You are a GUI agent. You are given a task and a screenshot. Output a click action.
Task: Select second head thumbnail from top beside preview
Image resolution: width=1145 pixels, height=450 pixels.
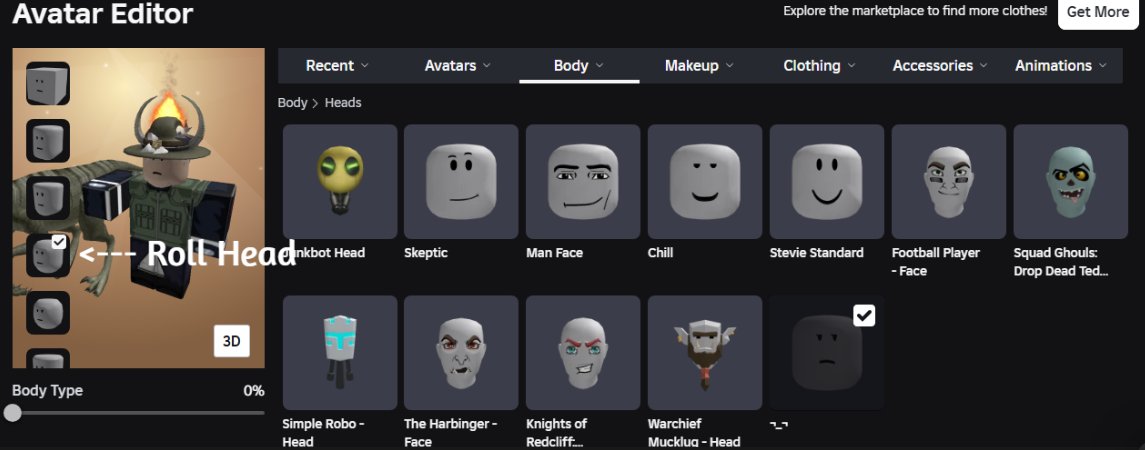coord(48,140)
